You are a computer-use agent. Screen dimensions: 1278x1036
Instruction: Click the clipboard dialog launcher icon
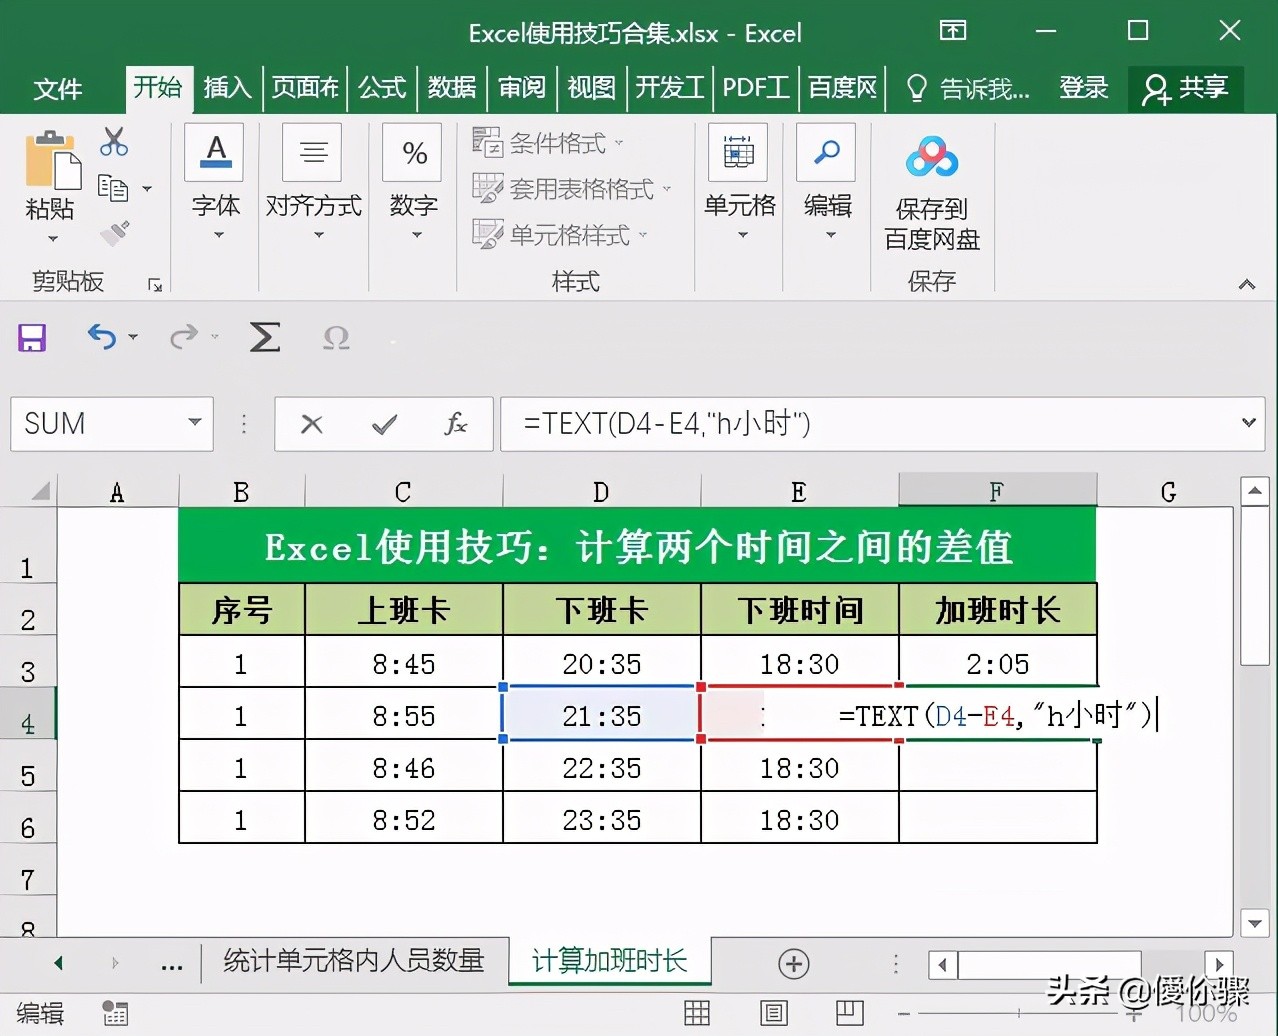point(155,285)
